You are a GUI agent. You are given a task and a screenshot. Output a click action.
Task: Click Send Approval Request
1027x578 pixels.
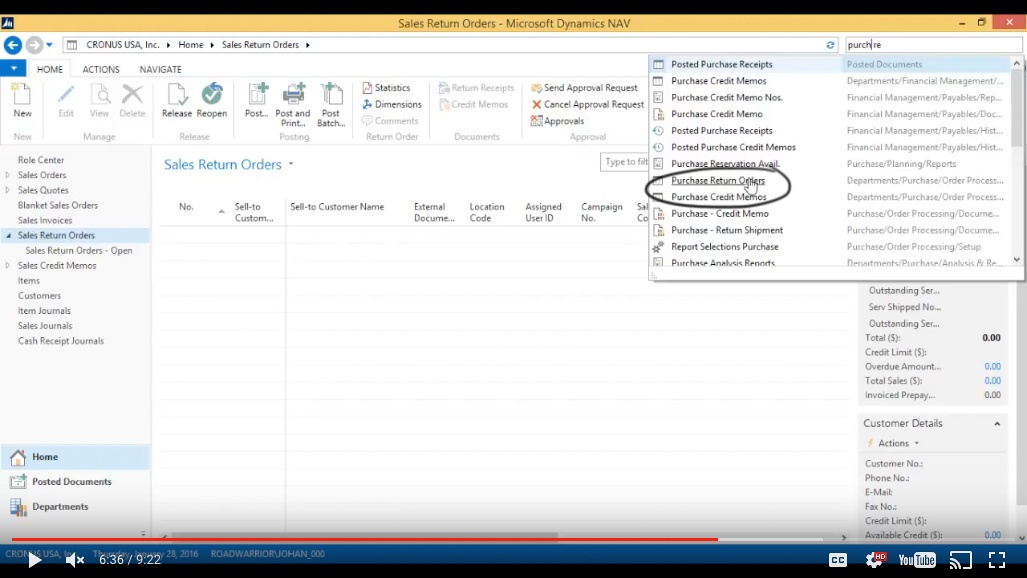point(584,88)
